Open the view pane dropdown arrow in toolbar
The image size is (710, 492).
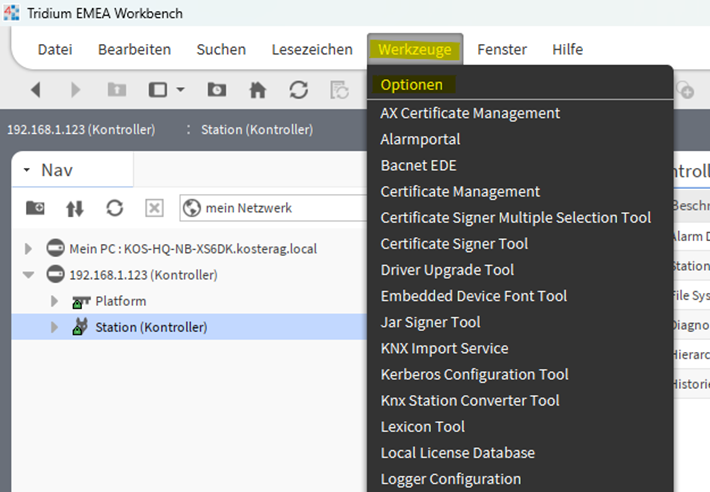click(x=181, y=90)
